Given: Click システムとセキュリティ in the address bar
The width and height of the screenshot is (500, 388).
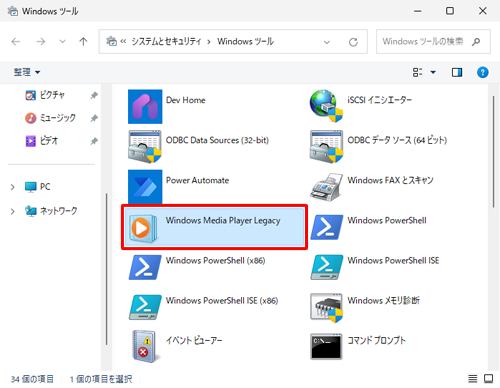Looking at the screenshot, I should click(x=166, y=41).
